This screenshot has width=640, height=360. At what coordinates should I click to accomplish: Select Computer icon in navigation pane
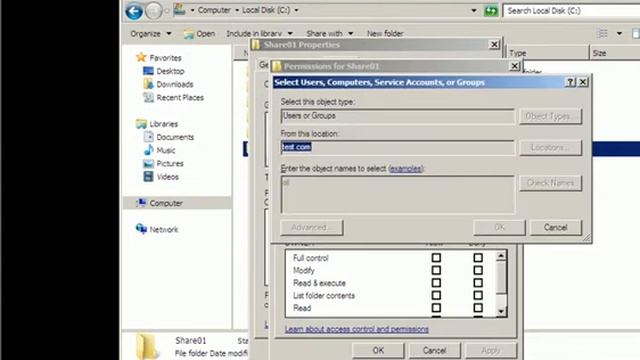tap(141, 203)
